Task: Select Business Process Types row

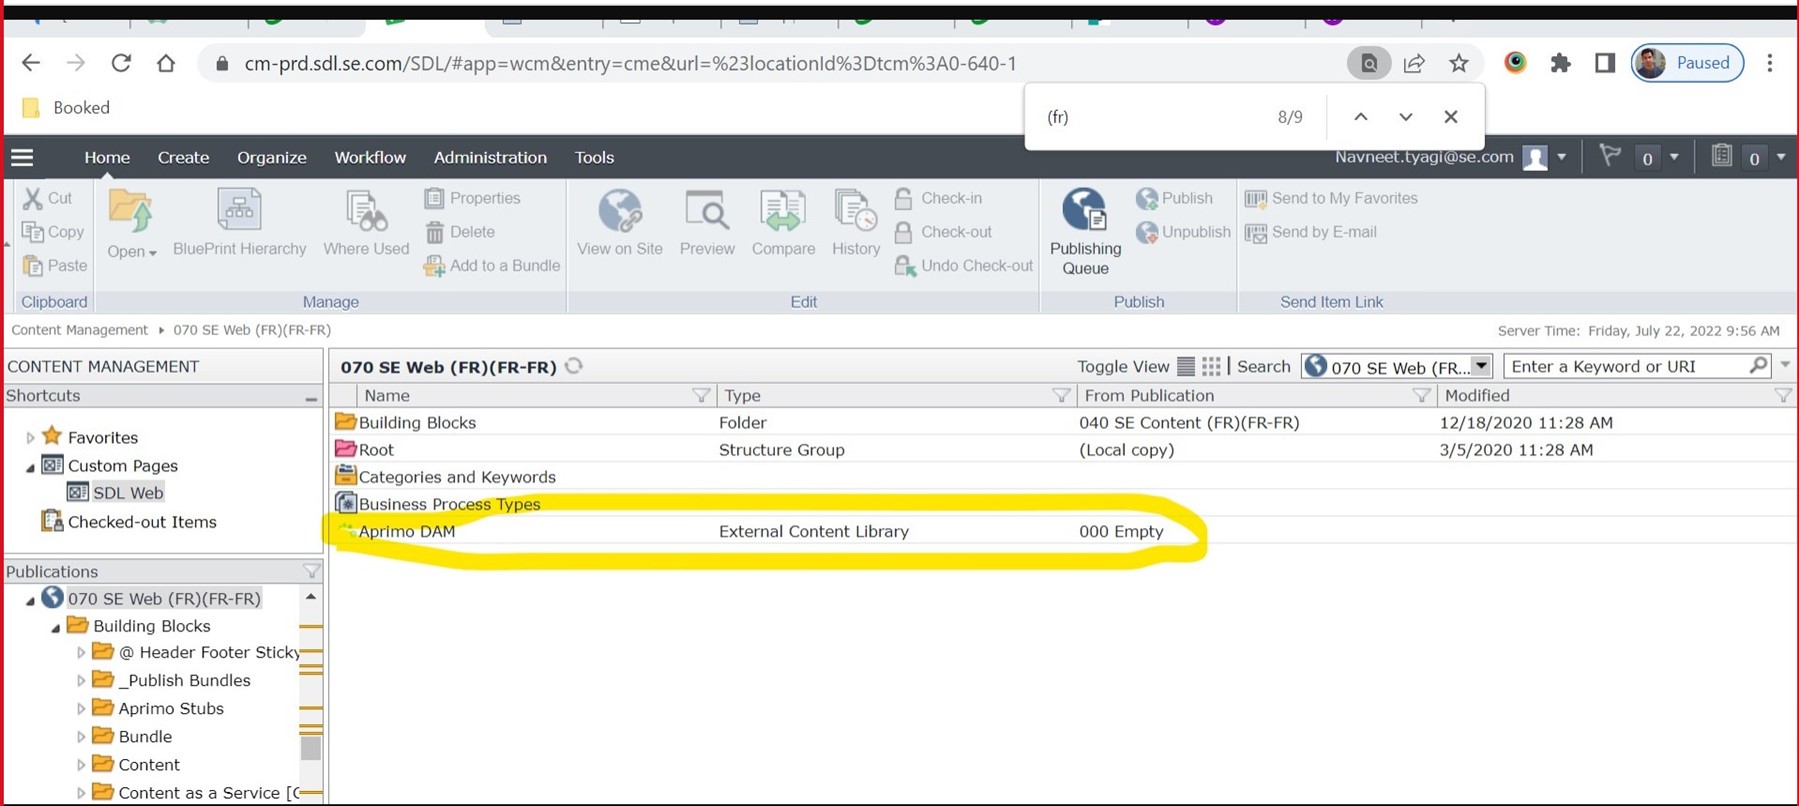Action: [1062, 504]
